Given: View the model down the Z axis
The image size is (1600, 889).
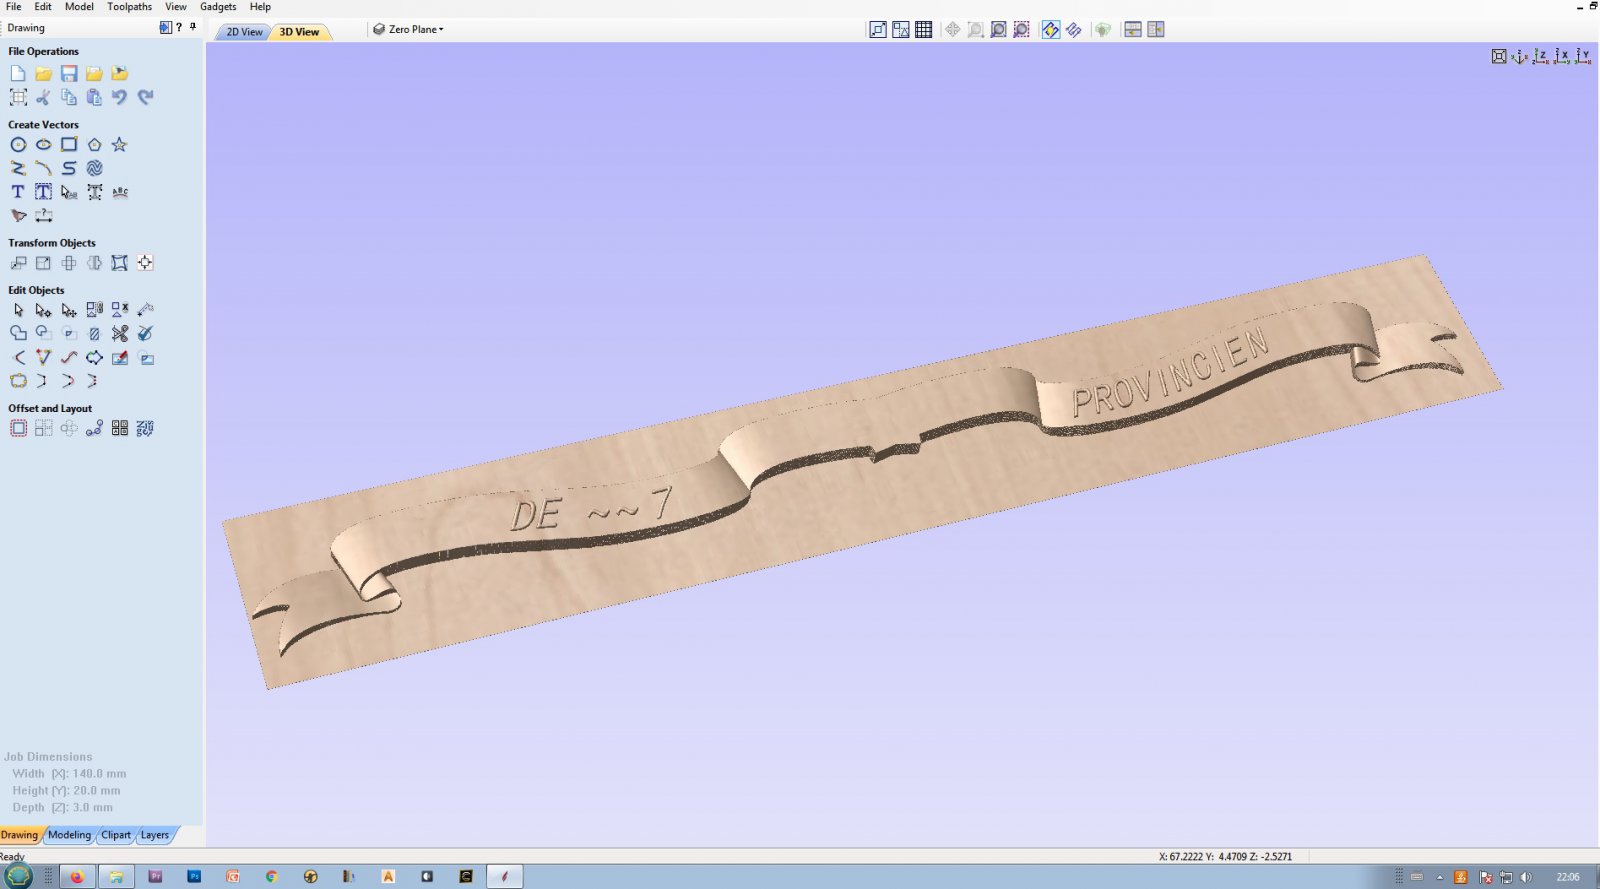Looking at the screenshot, I should (1541, 57).
